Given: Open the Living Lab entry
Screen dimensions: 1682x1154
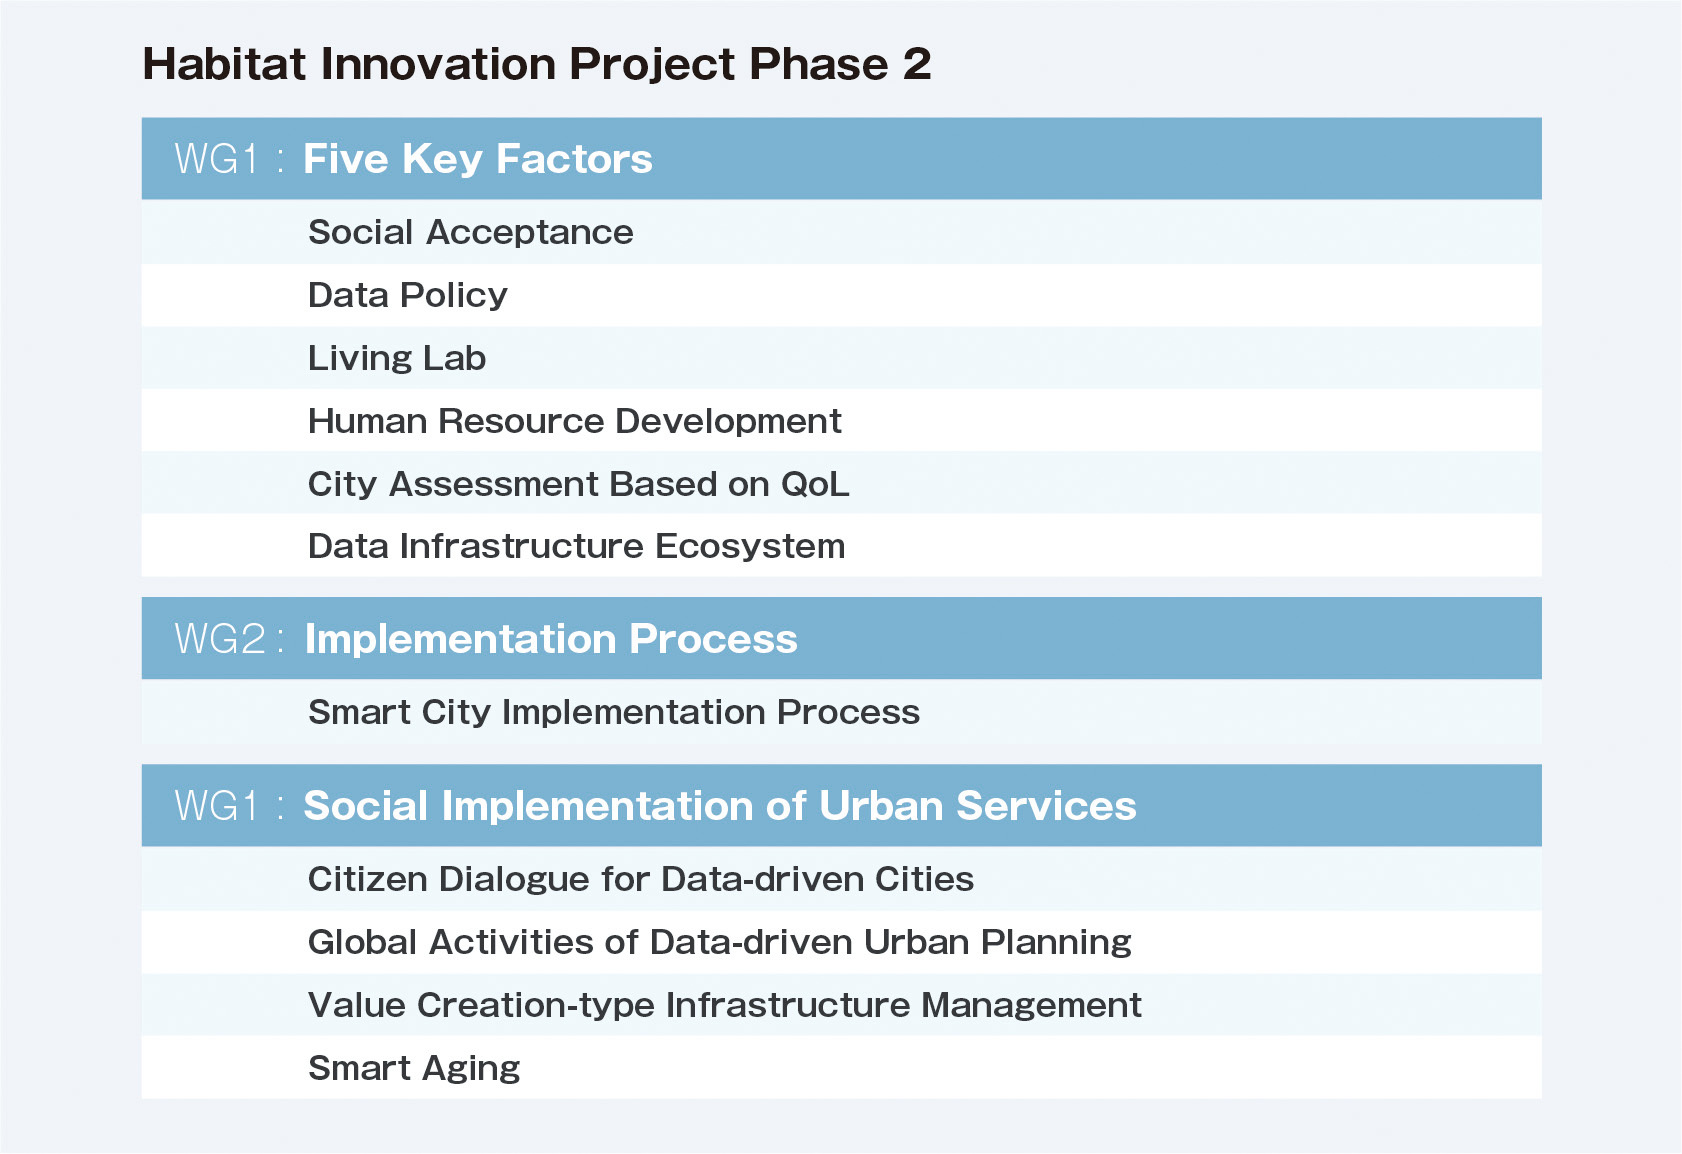Looking at the screenshot, I should (x=841, y=358).
